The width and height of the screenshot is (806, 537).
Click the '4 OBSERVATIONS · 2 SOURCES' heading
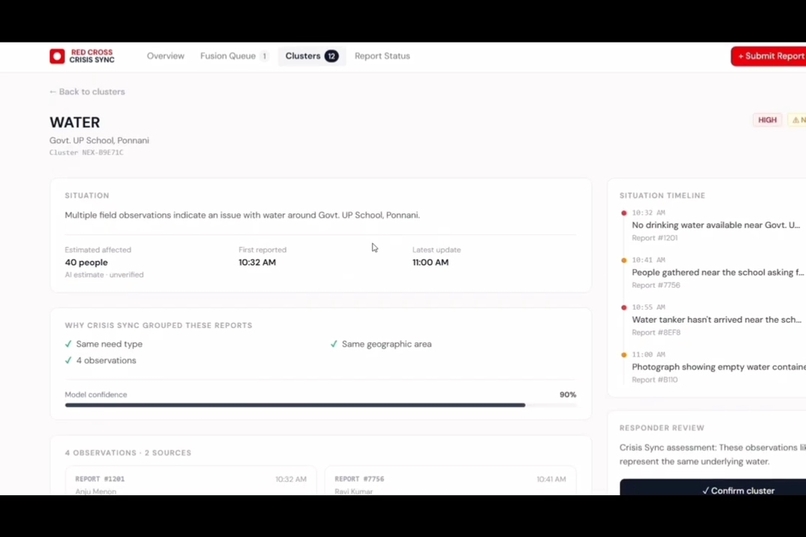[128, 453]
